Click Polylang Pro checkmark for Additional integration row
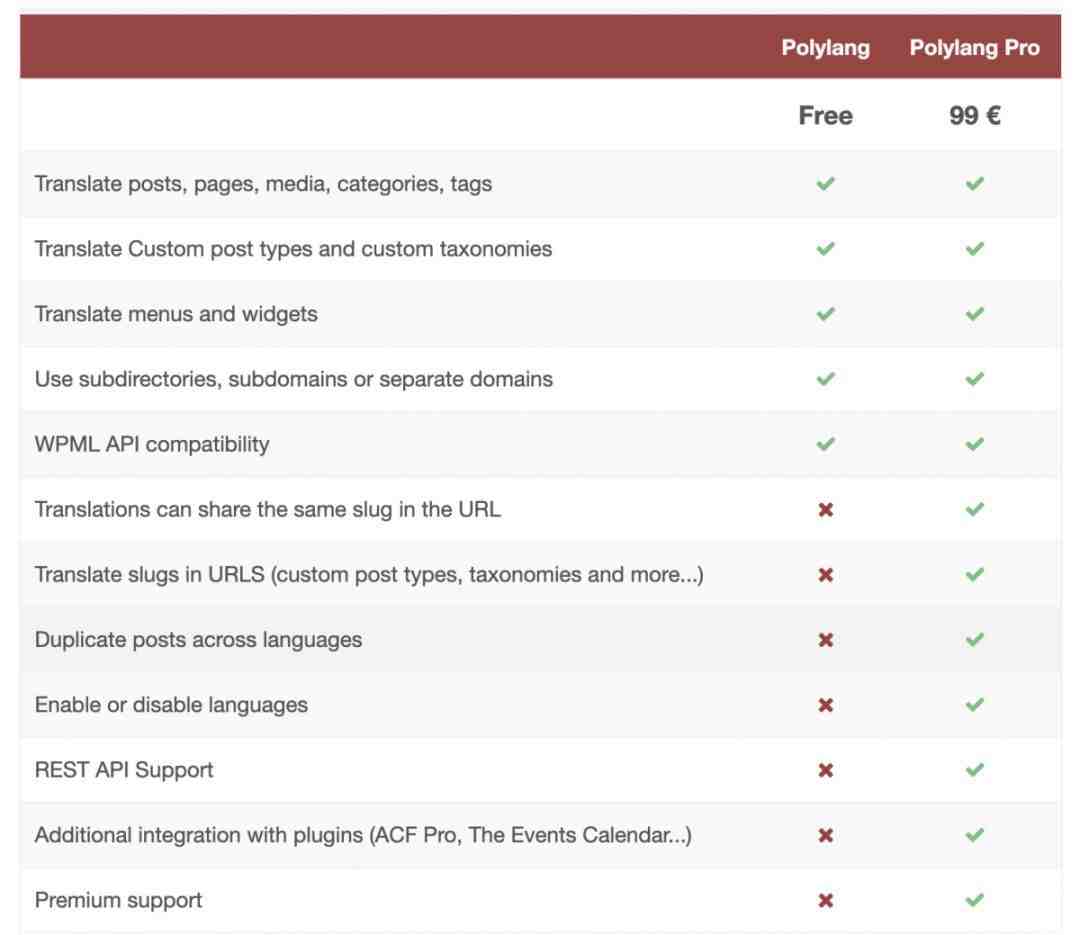 (974, 836)
